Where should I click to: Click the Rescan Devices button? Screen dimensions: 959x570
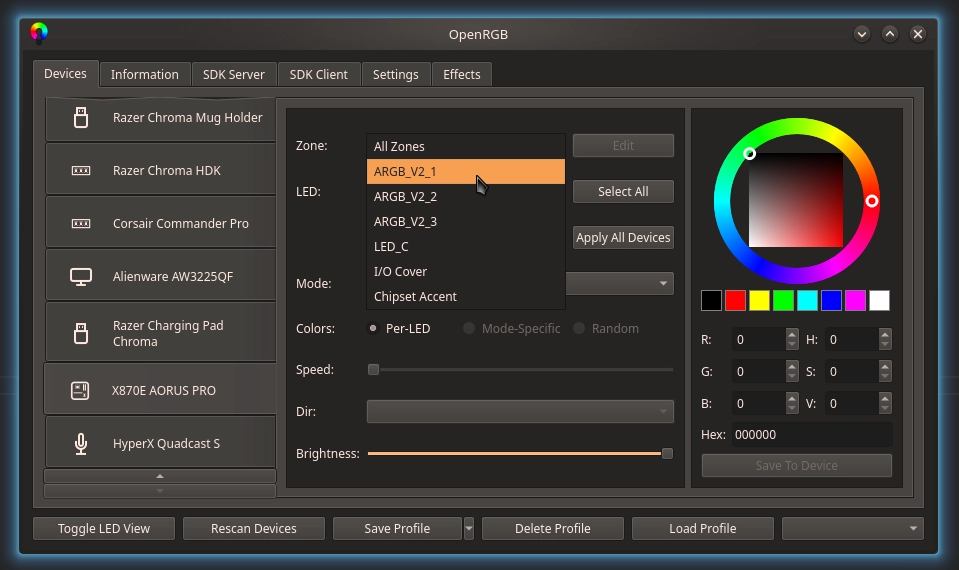254,528
